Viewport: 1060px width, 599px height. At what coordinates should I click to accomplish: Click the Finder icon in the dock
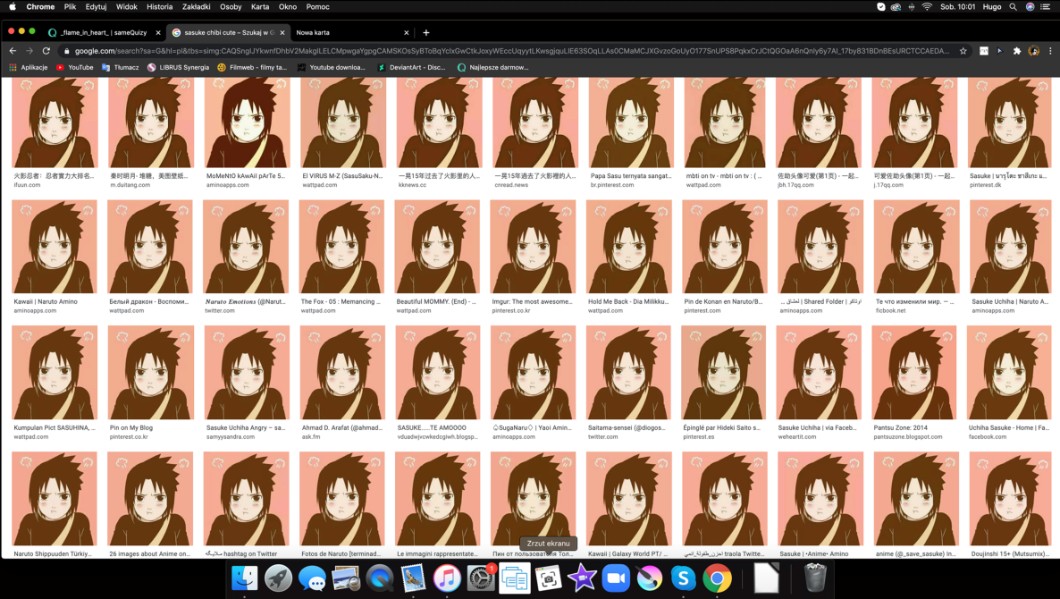(x=244, y=578)
